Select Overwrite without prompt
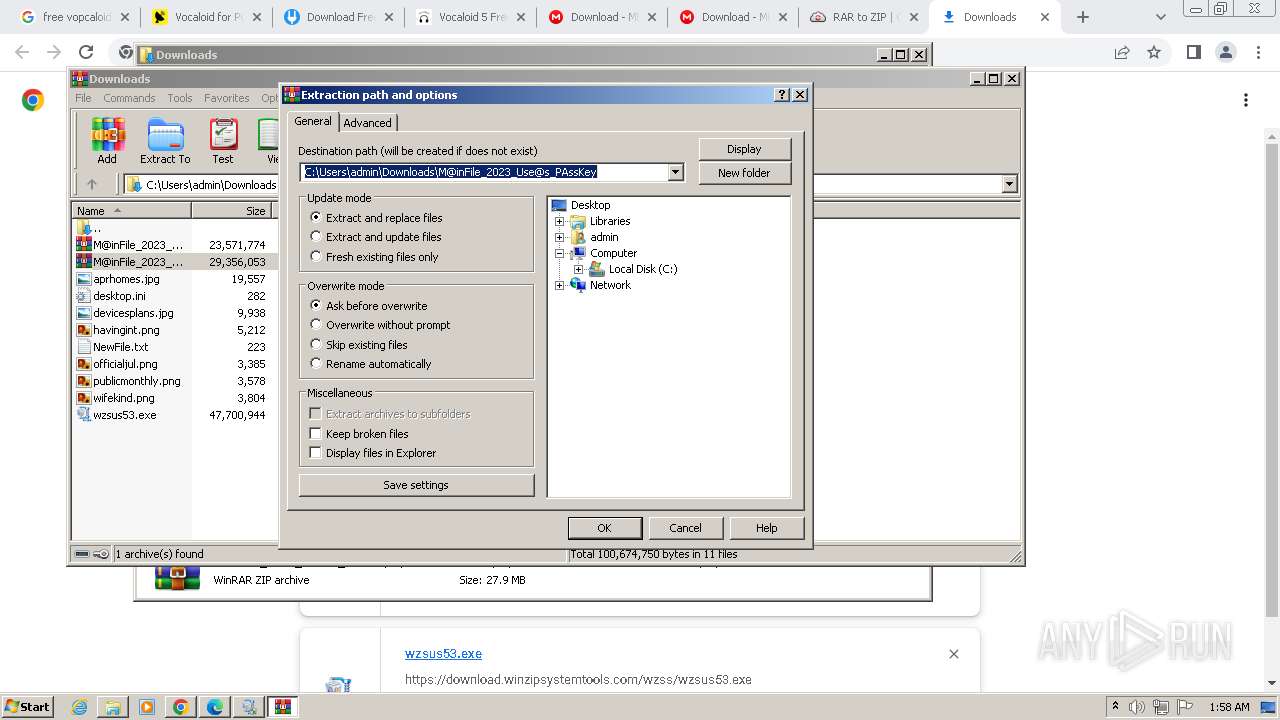This screenshot has height=720, width=1280. [316, 325]
